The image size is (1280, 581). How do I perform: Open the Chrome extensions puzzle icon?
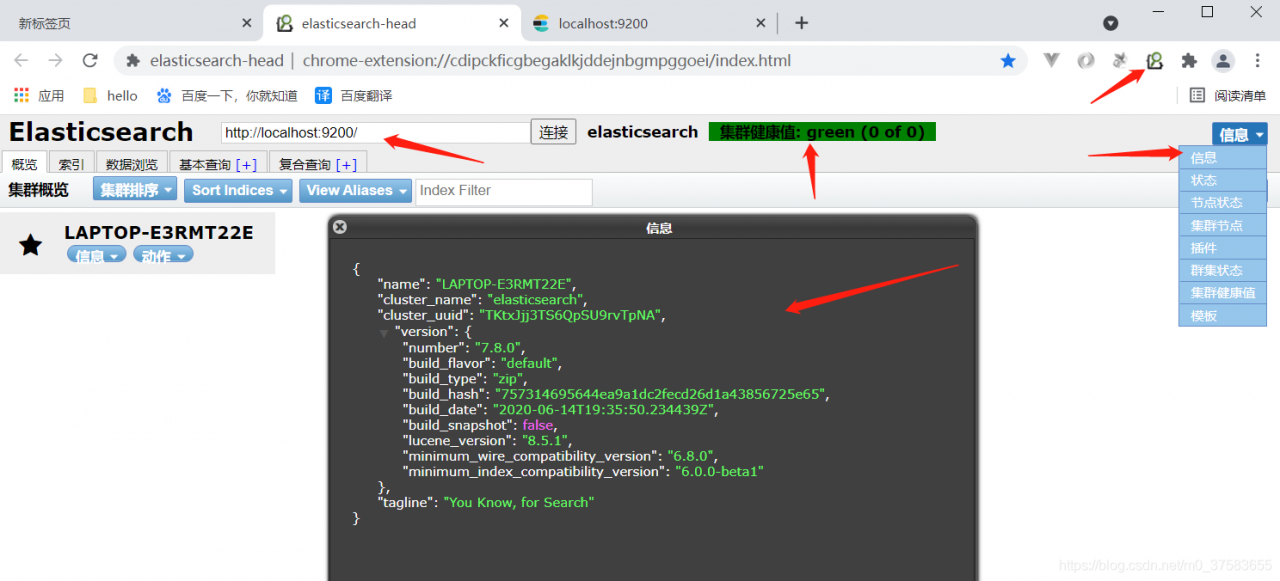click(x=1189, y=61)
